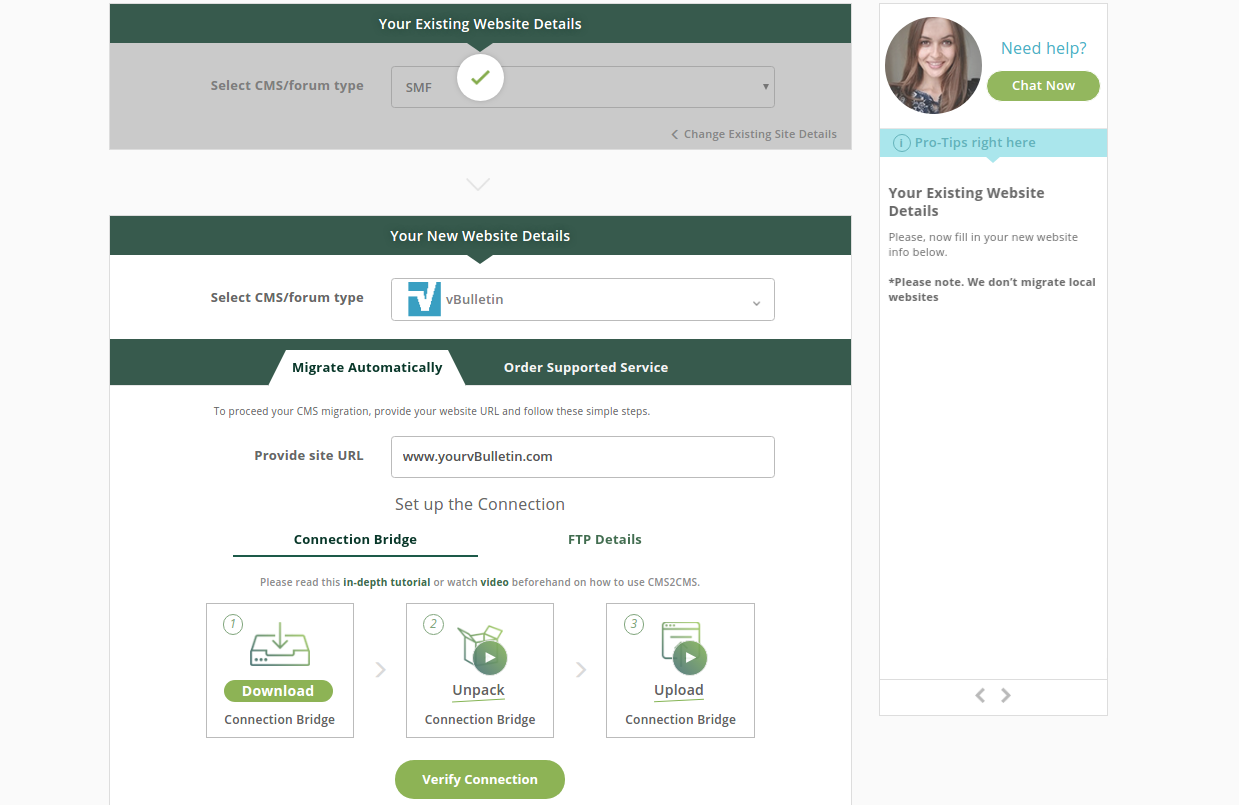Click the support agent photo
This screenshot has height=805, width=1239.
click(933, 65)
